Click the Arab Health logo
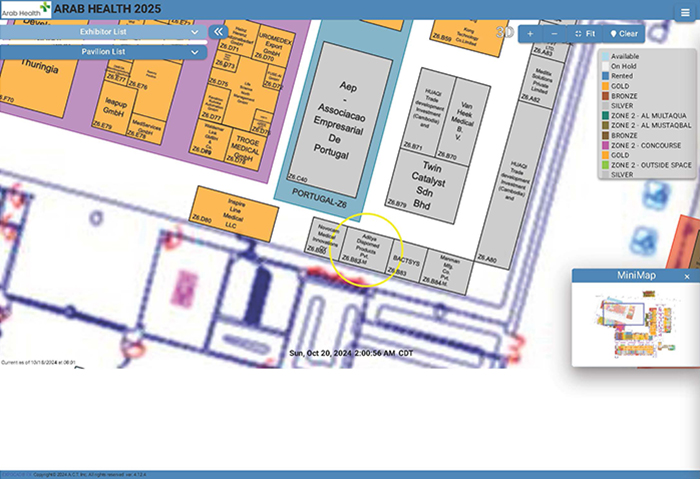Image resolution: width=700 pixels, height=479 pixels. 26,9
